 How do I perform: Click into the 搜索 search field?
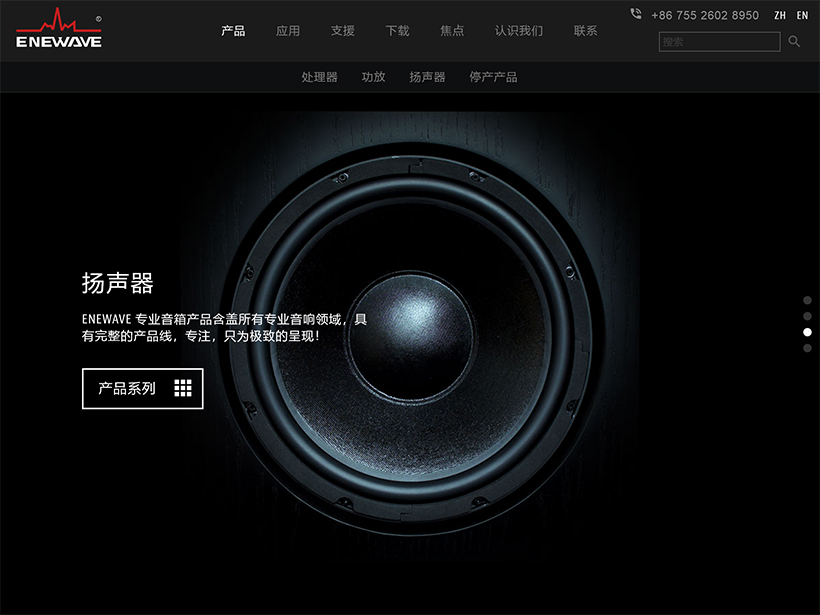(x=718, y=42)
